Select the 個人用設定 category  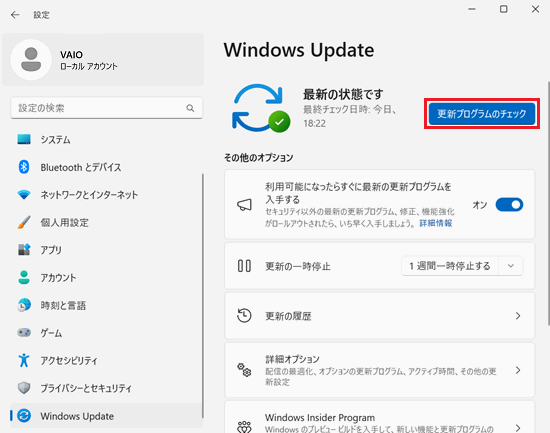coord(106,222)
